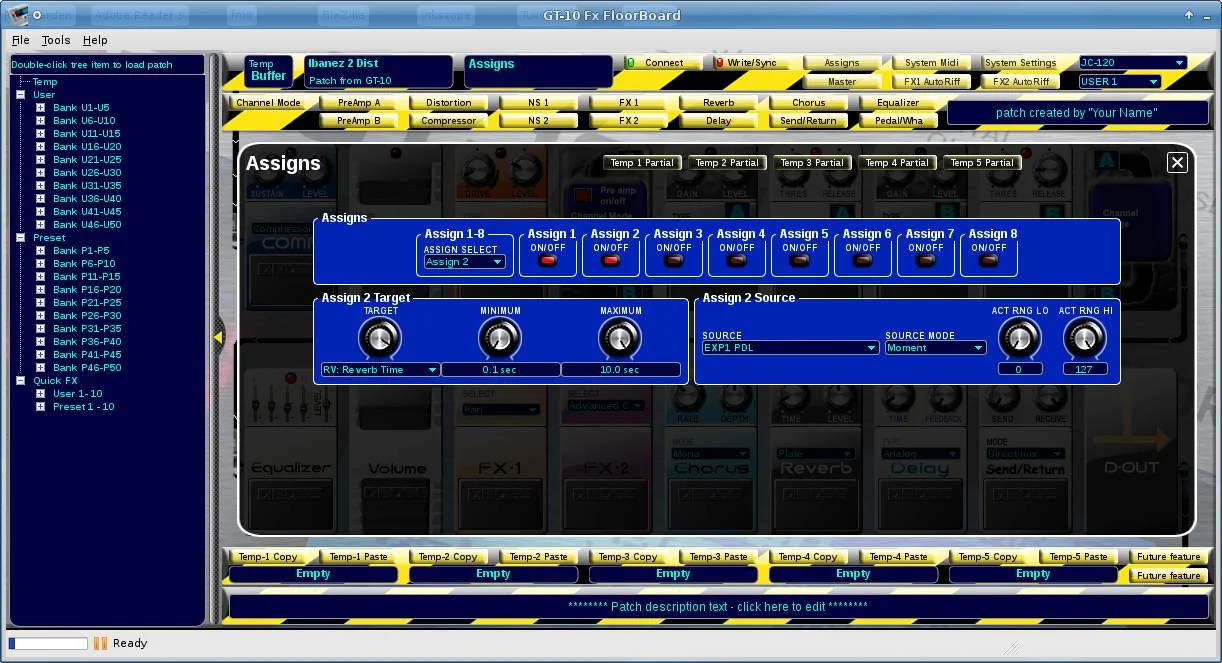The height and width of the screenshot is (663, 1222).
Task: Open the Tools menu
Action: pyautogui.click(x=56, y=40)
